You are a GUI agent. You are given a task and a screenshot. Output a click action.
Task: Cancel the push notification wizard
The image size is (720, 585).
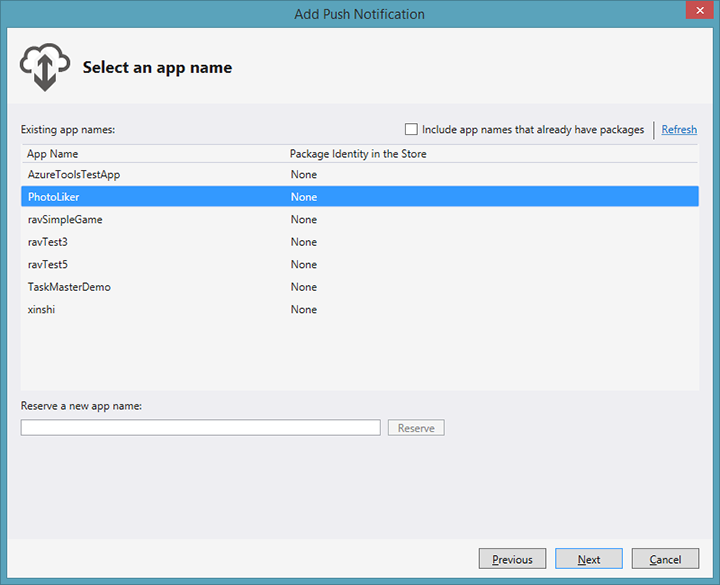pos(665,559)
